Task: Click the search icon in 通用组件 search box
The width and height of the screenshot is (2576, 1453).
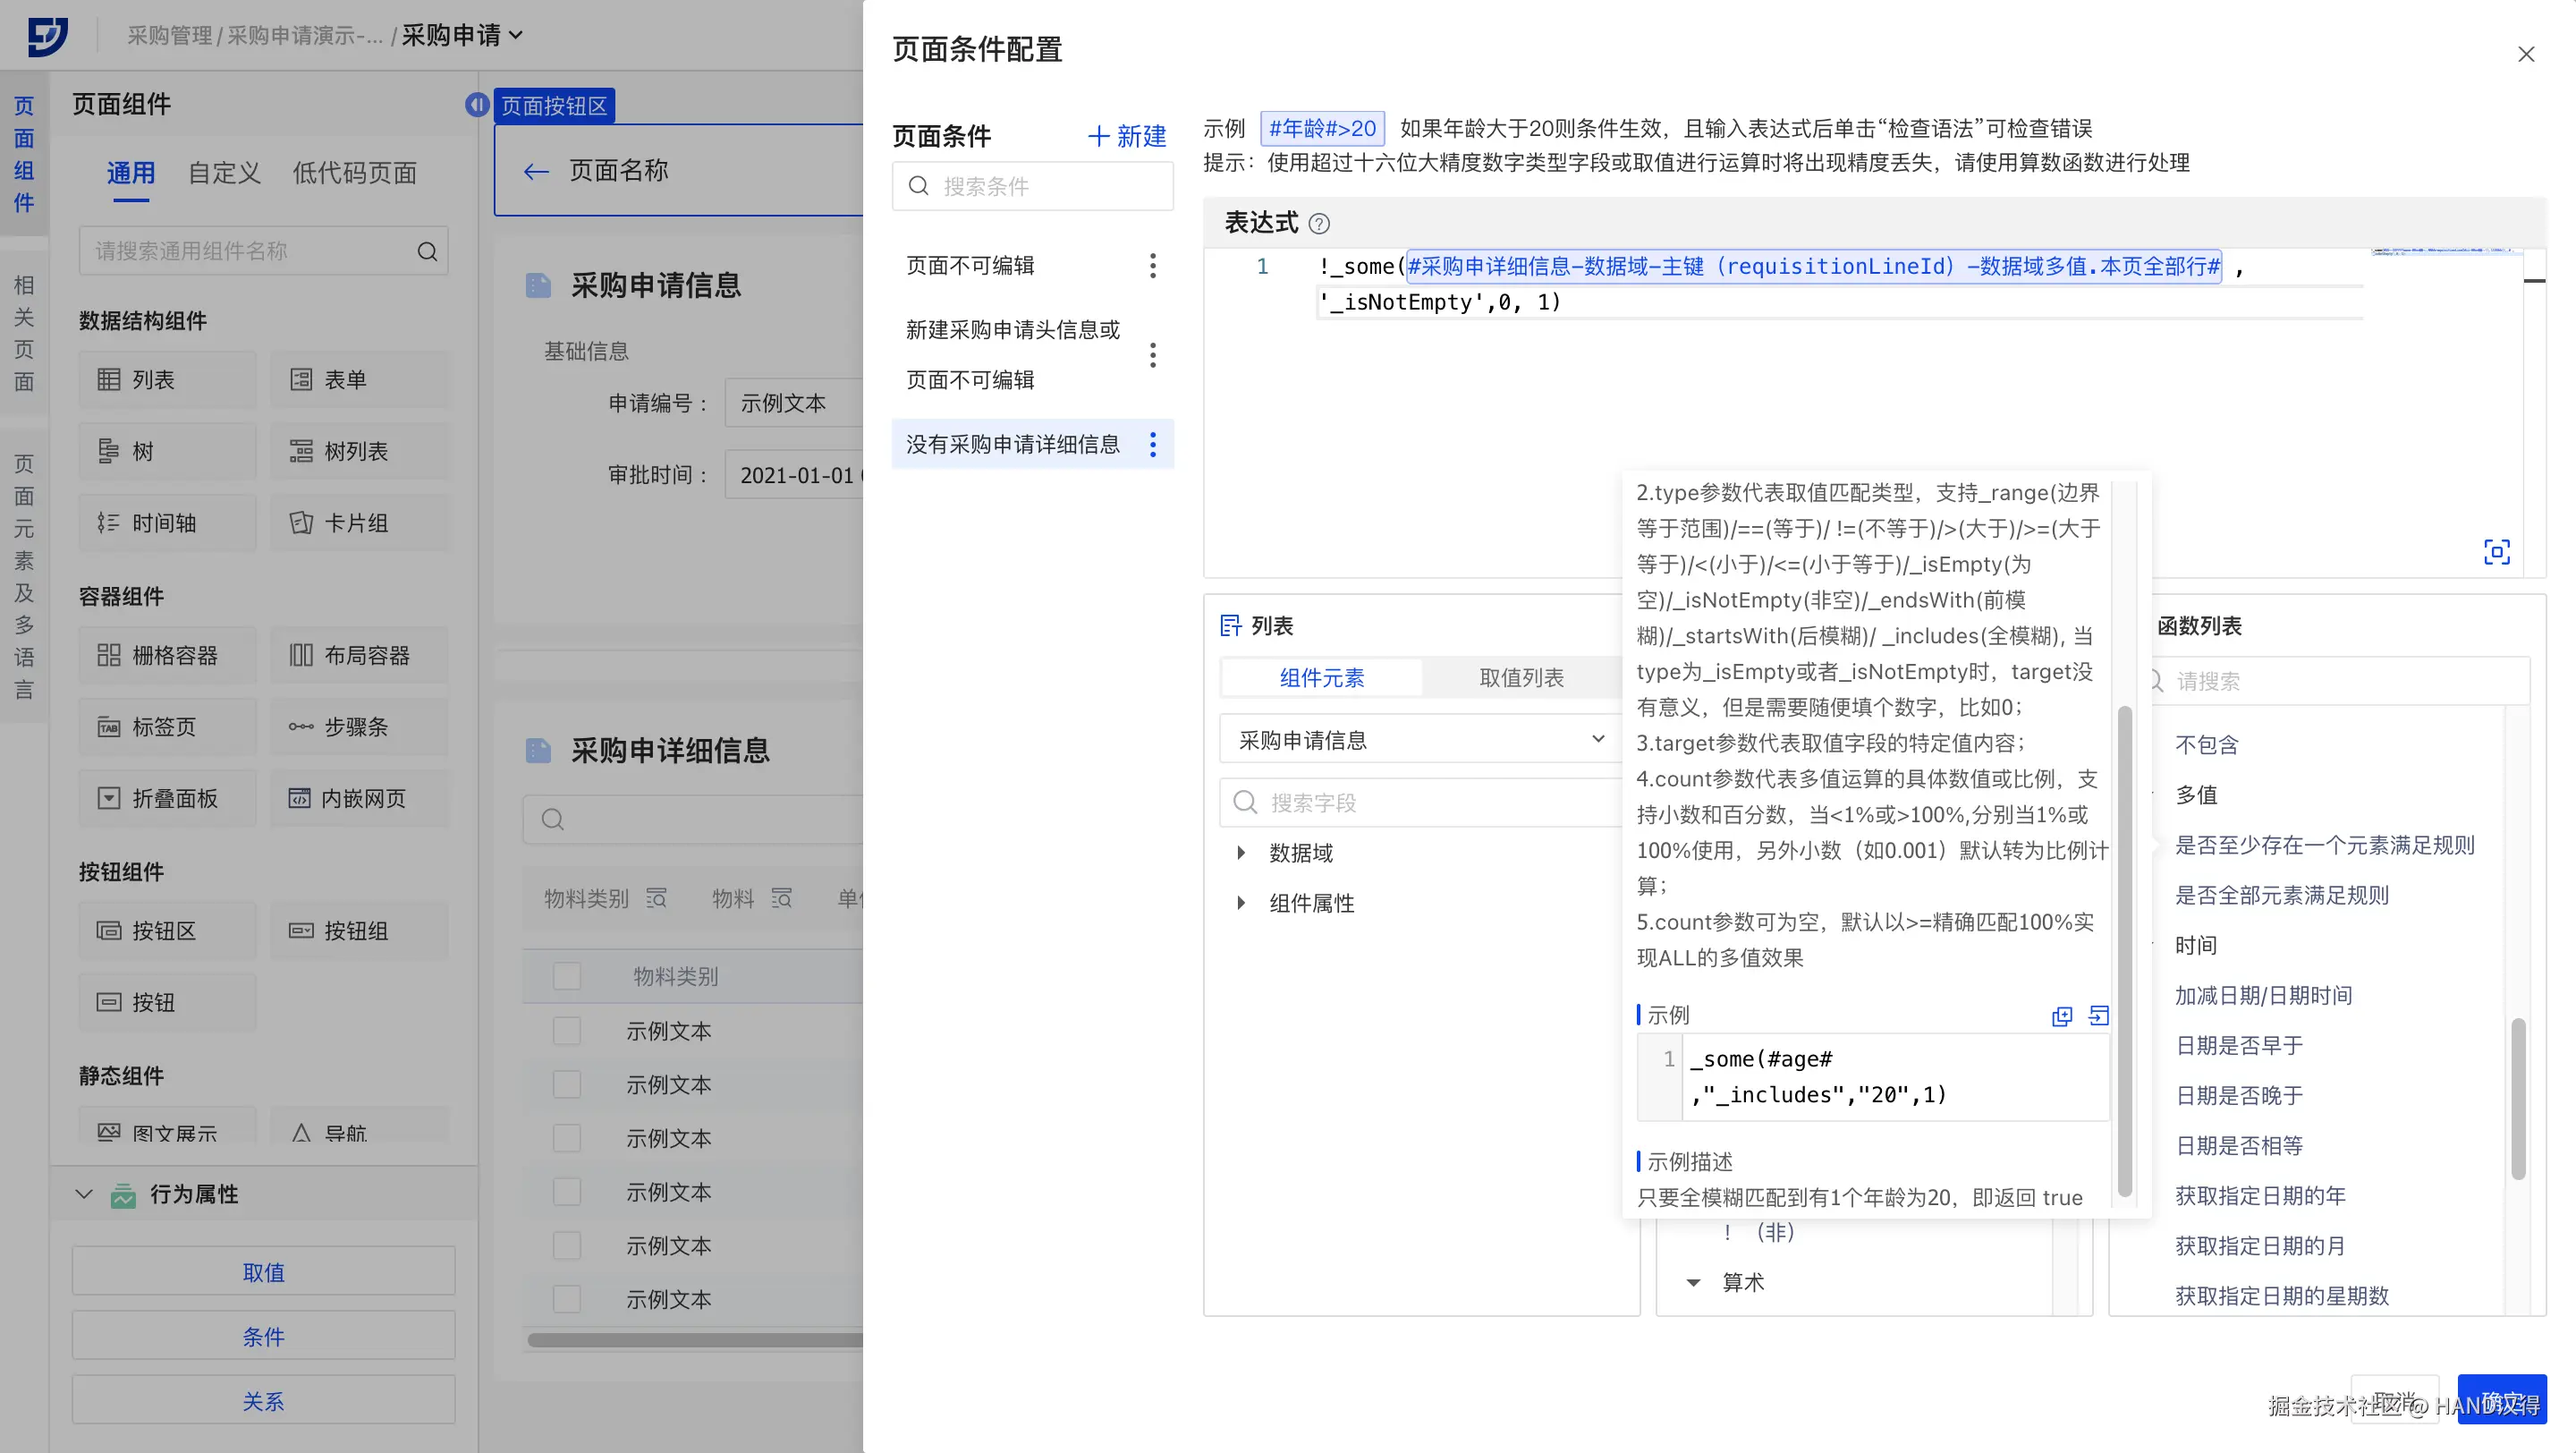Action: [x=427, y=251]
